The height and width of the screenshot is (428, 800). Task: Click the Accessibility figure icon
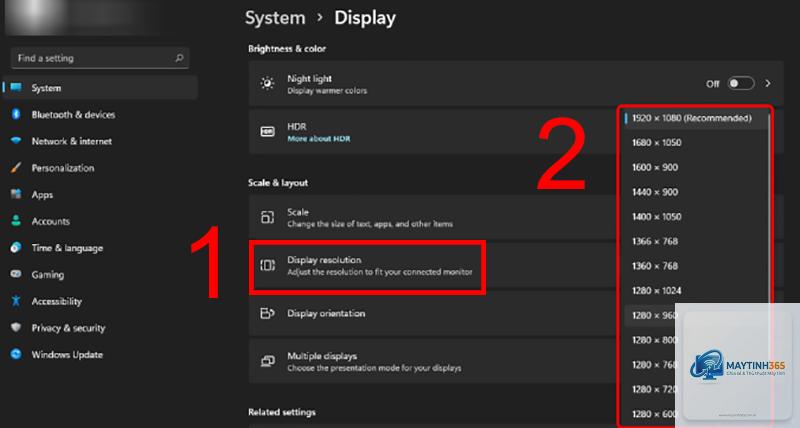[x=16, y=301]
